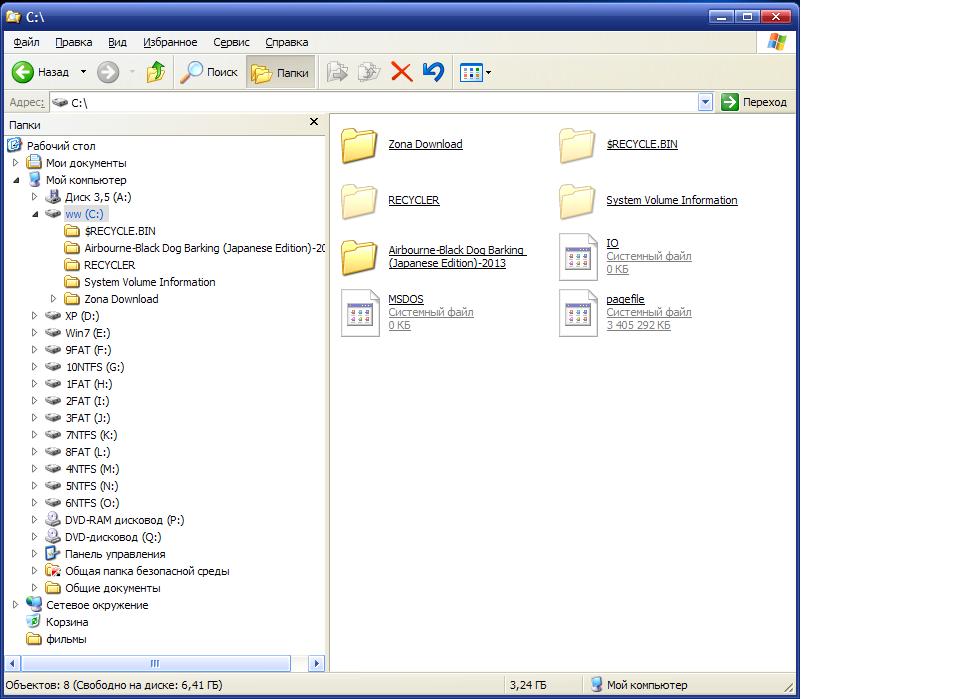Viewport: 960px width, 699px height.
Task: Click the Copy To folder toolbar icon
Action: point(369,72)
